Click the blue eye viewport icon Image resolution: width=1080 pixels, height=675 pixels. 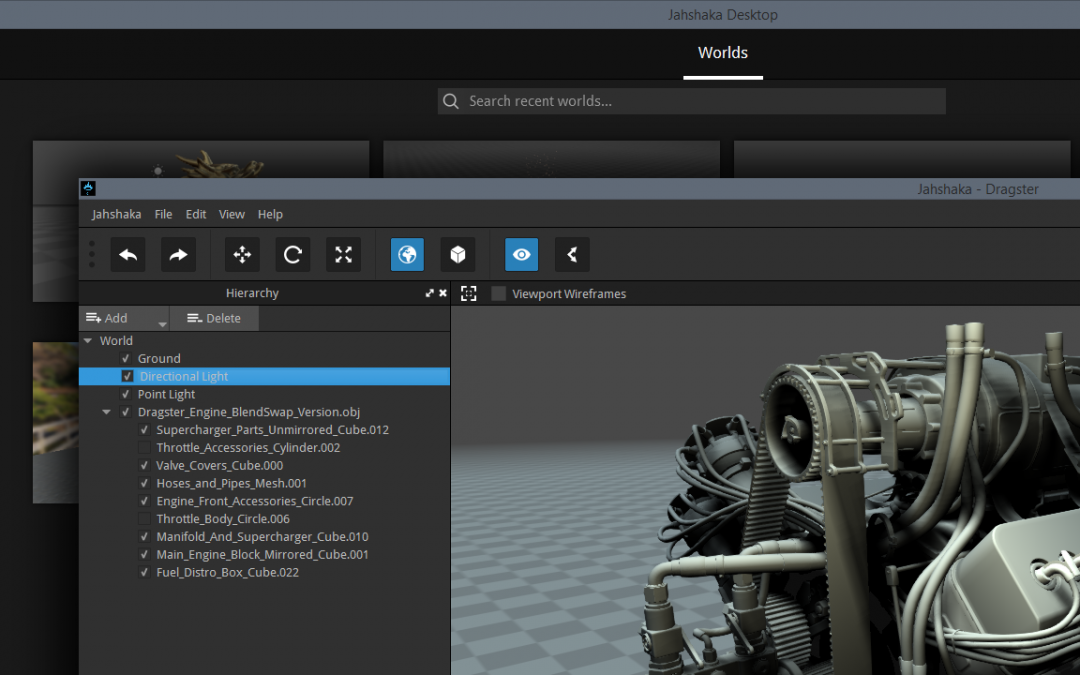[x=521, y=254]
